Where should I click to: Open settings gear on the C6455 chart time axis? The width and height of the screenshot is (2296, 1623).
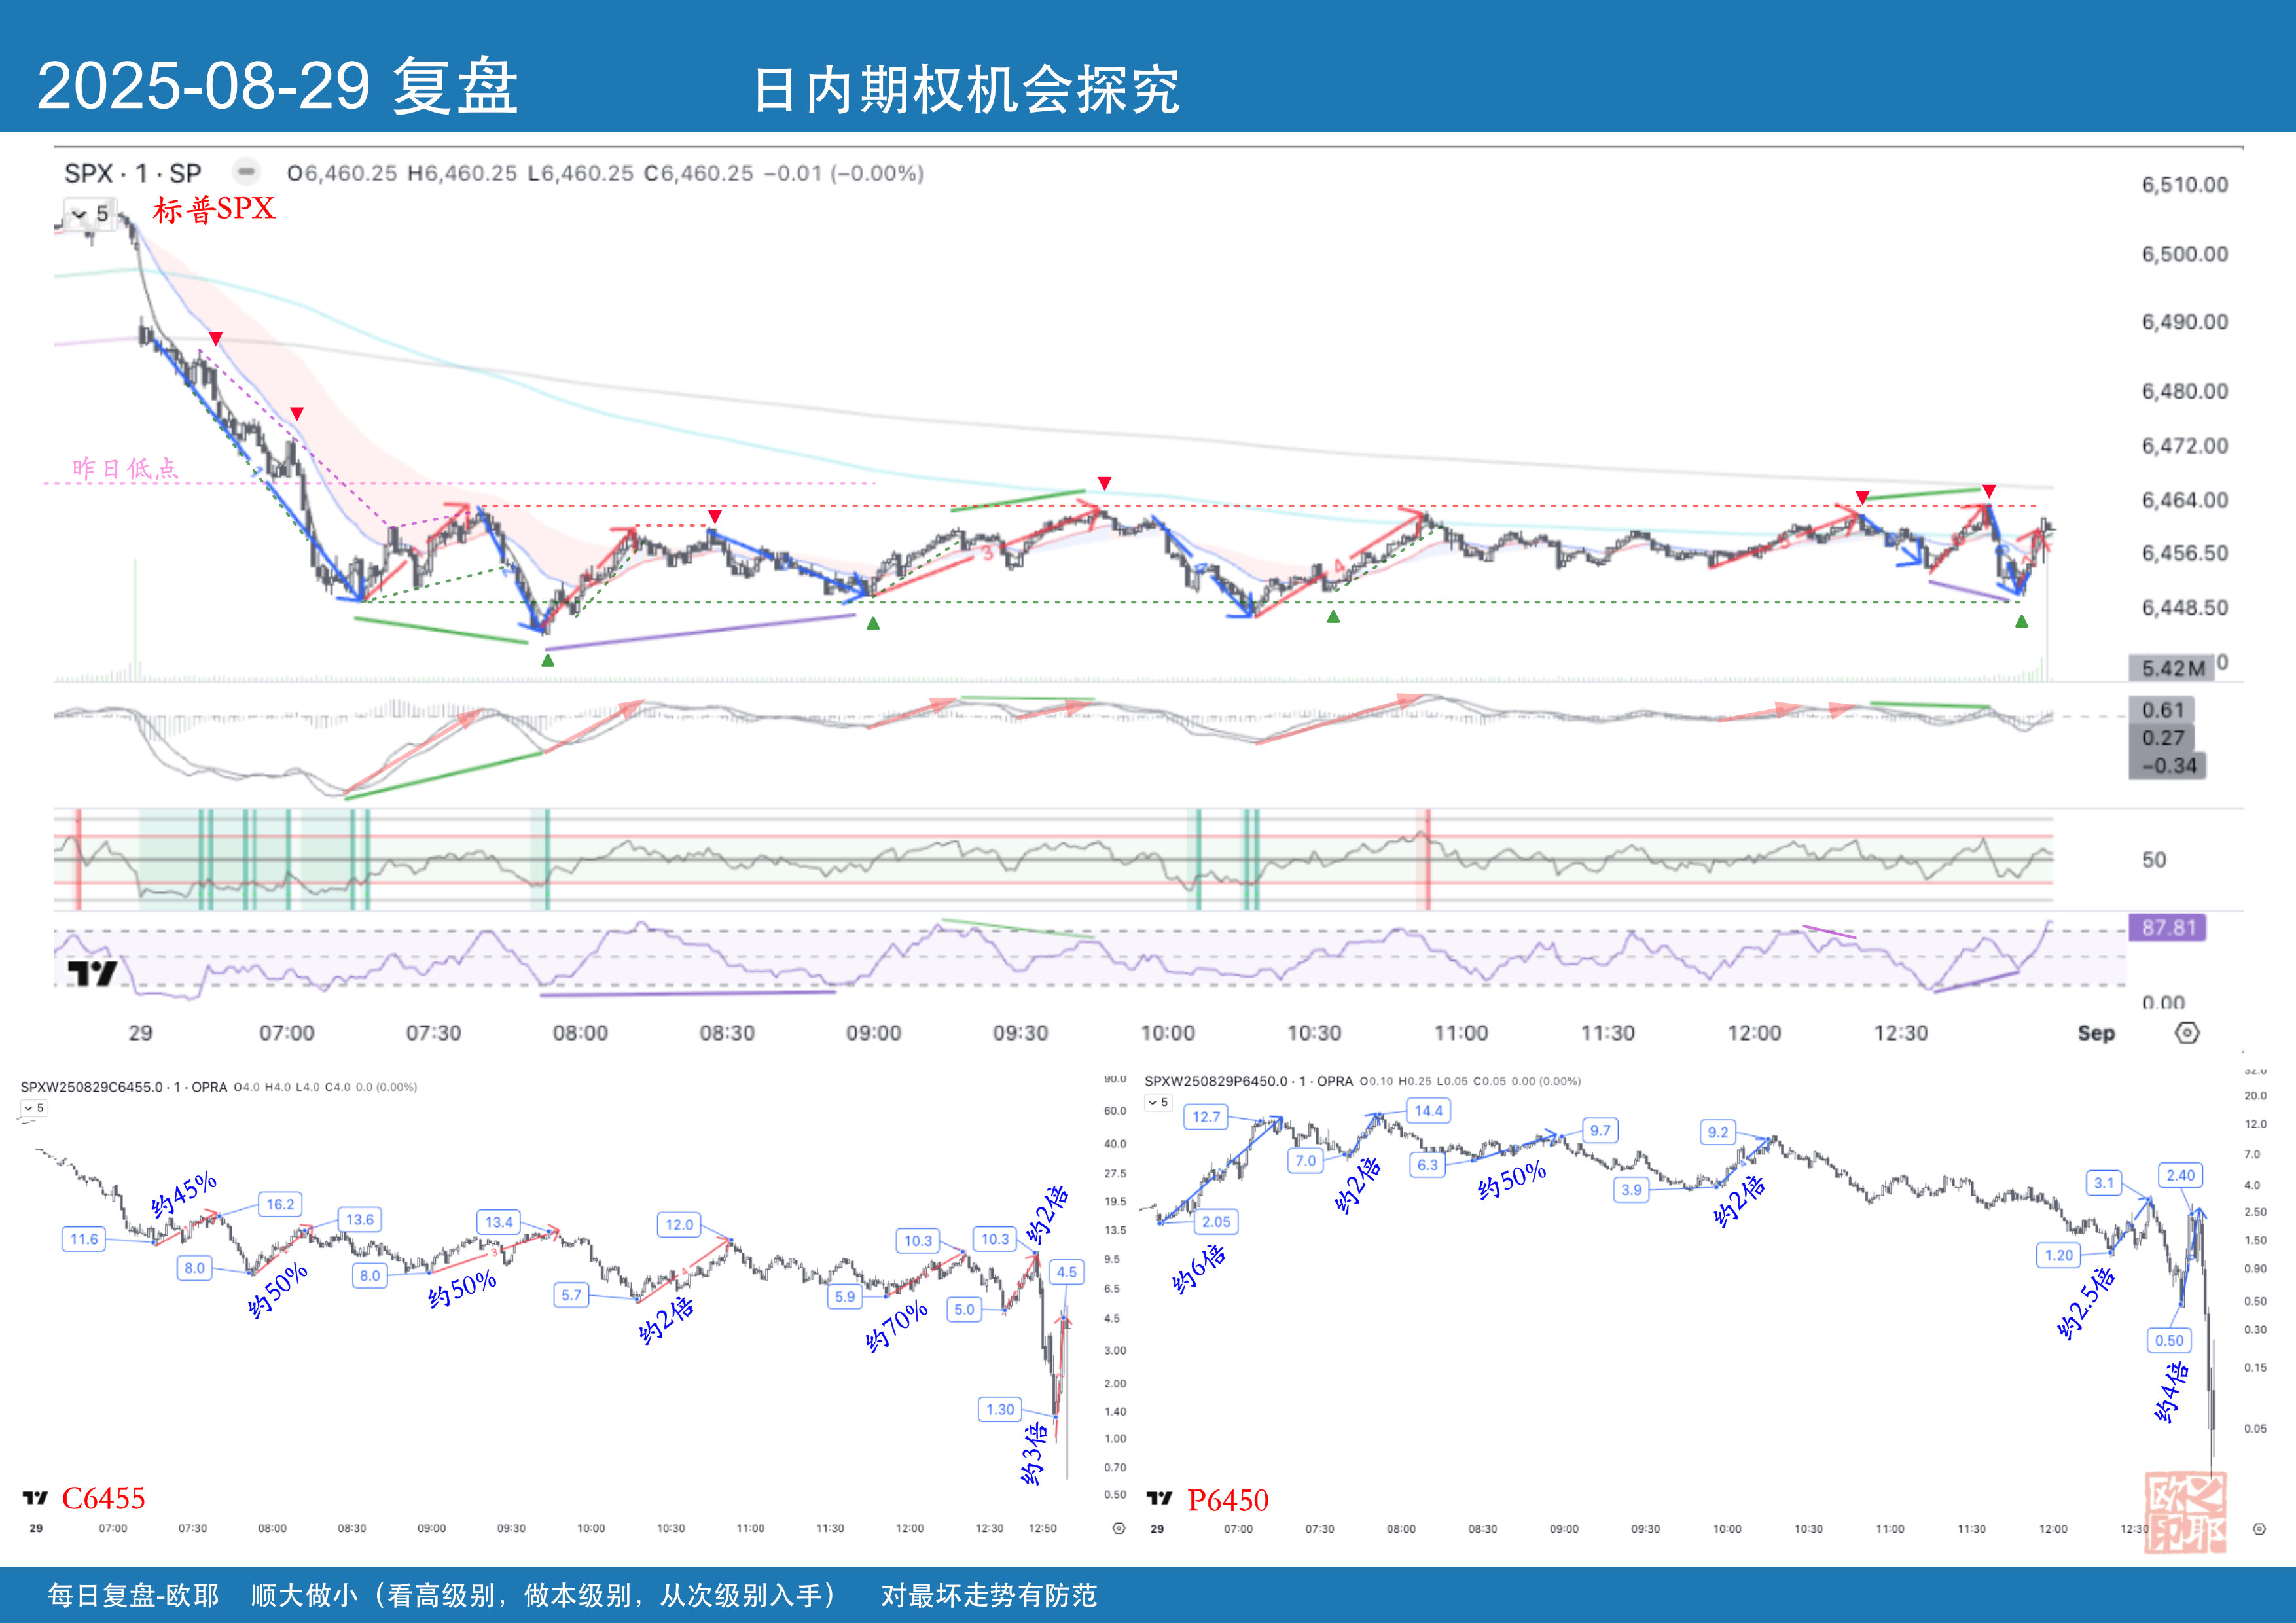coord(1119,1528)
